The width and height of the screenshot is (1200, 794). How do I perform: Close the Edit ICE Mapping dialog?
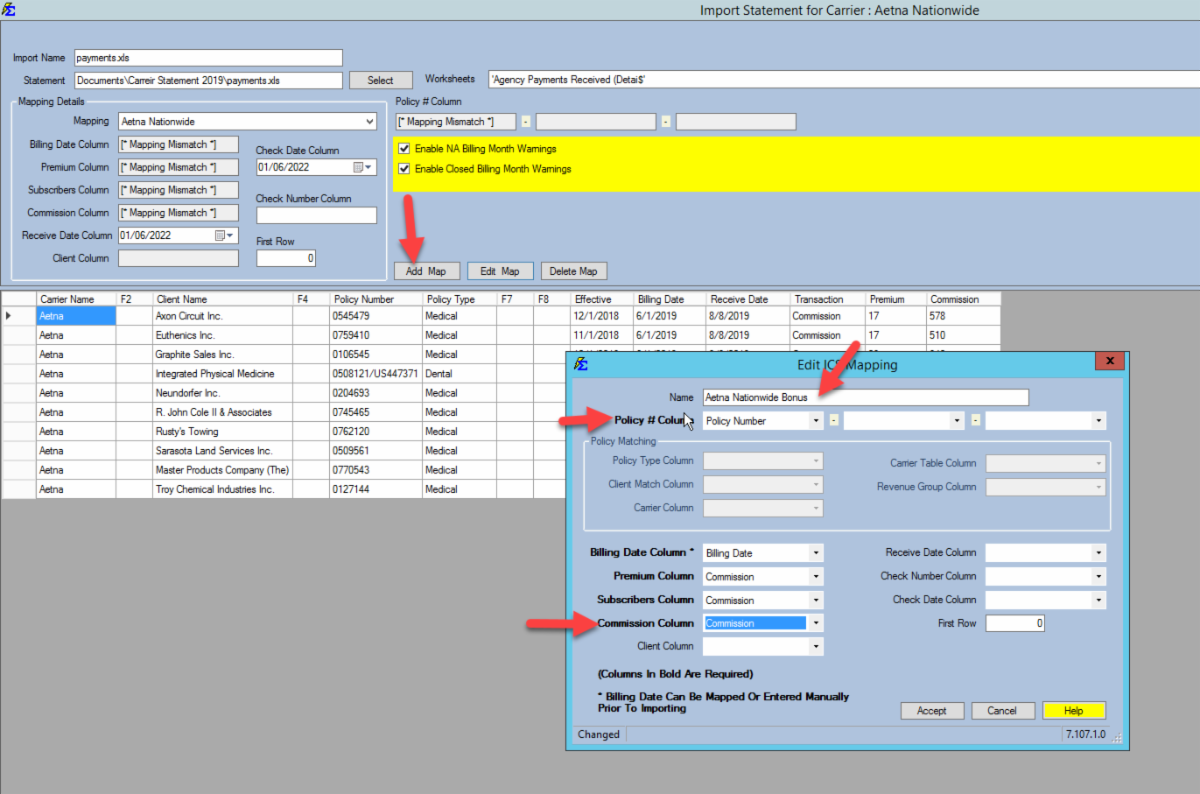pyautogui.click(x=1109, y=362)
